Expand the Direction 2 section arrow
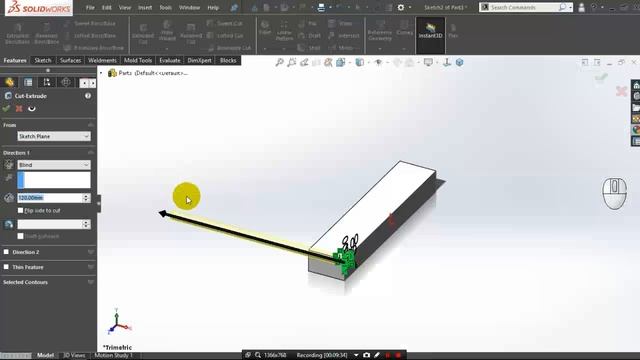This screenshot has height=360, width=640. pos(91,252)
